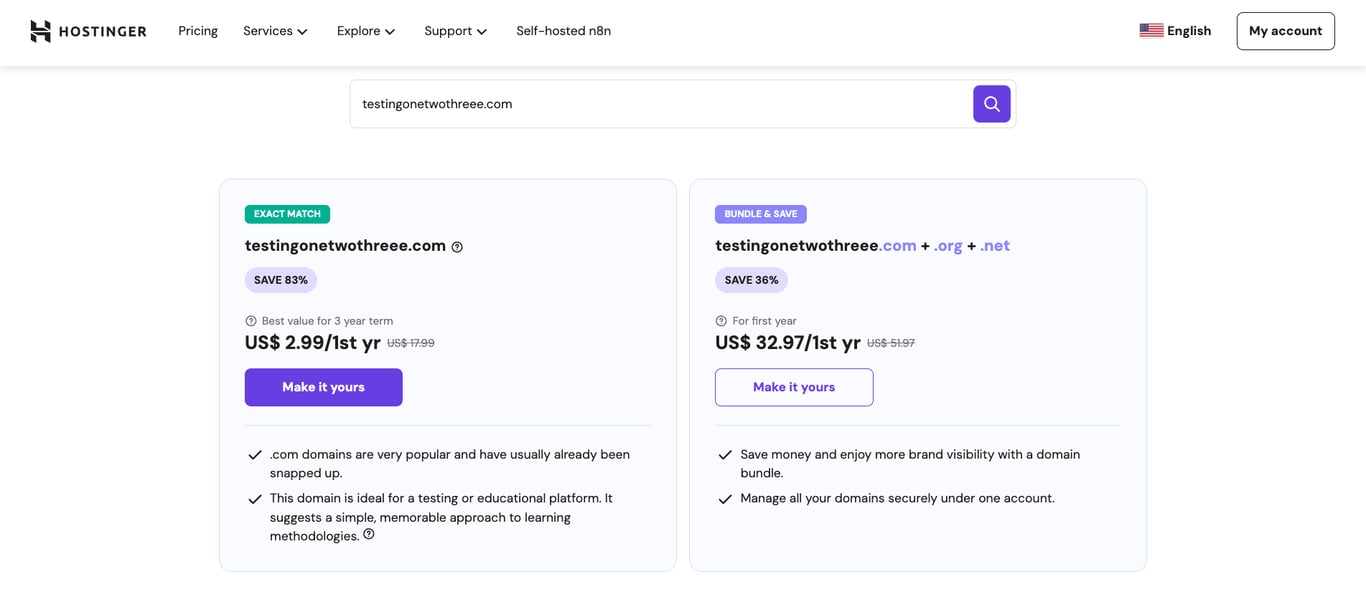1366x592 pixels.
Task: Click the .org link in the bundle title
Action: coord(947,245)
